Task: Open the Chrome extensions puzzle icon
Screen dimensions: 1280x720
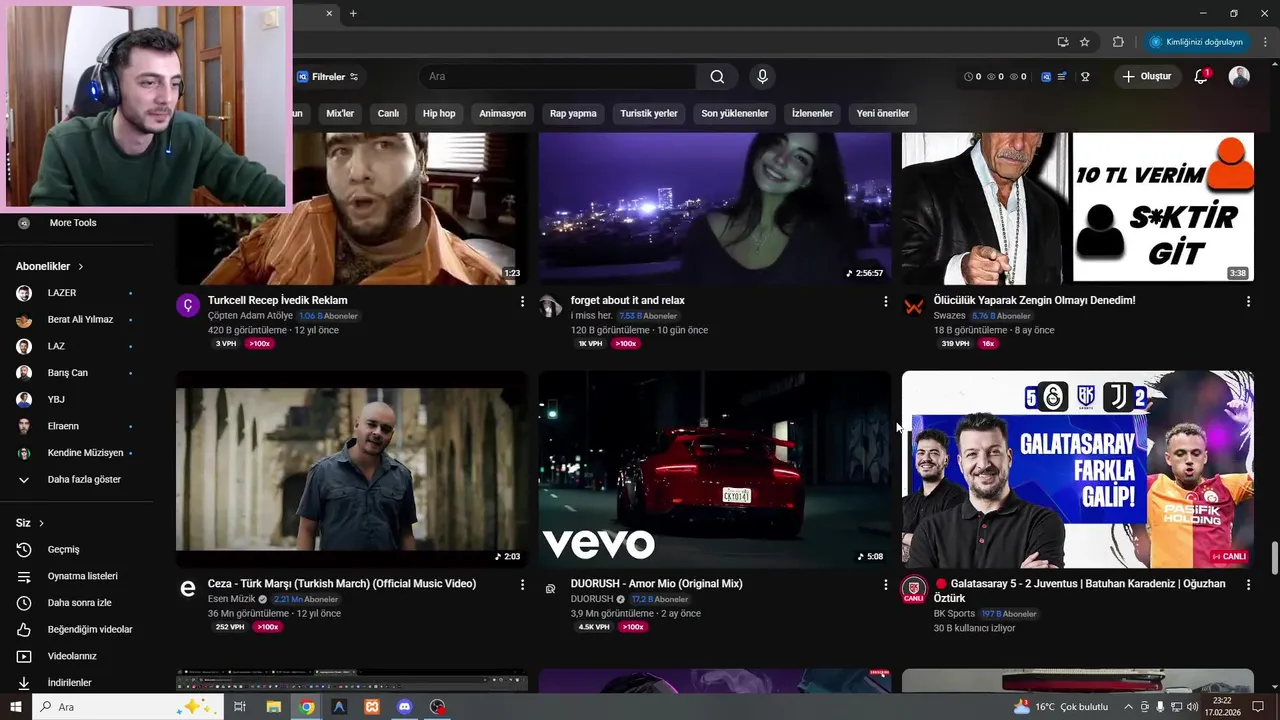Action: (1118, 42)
